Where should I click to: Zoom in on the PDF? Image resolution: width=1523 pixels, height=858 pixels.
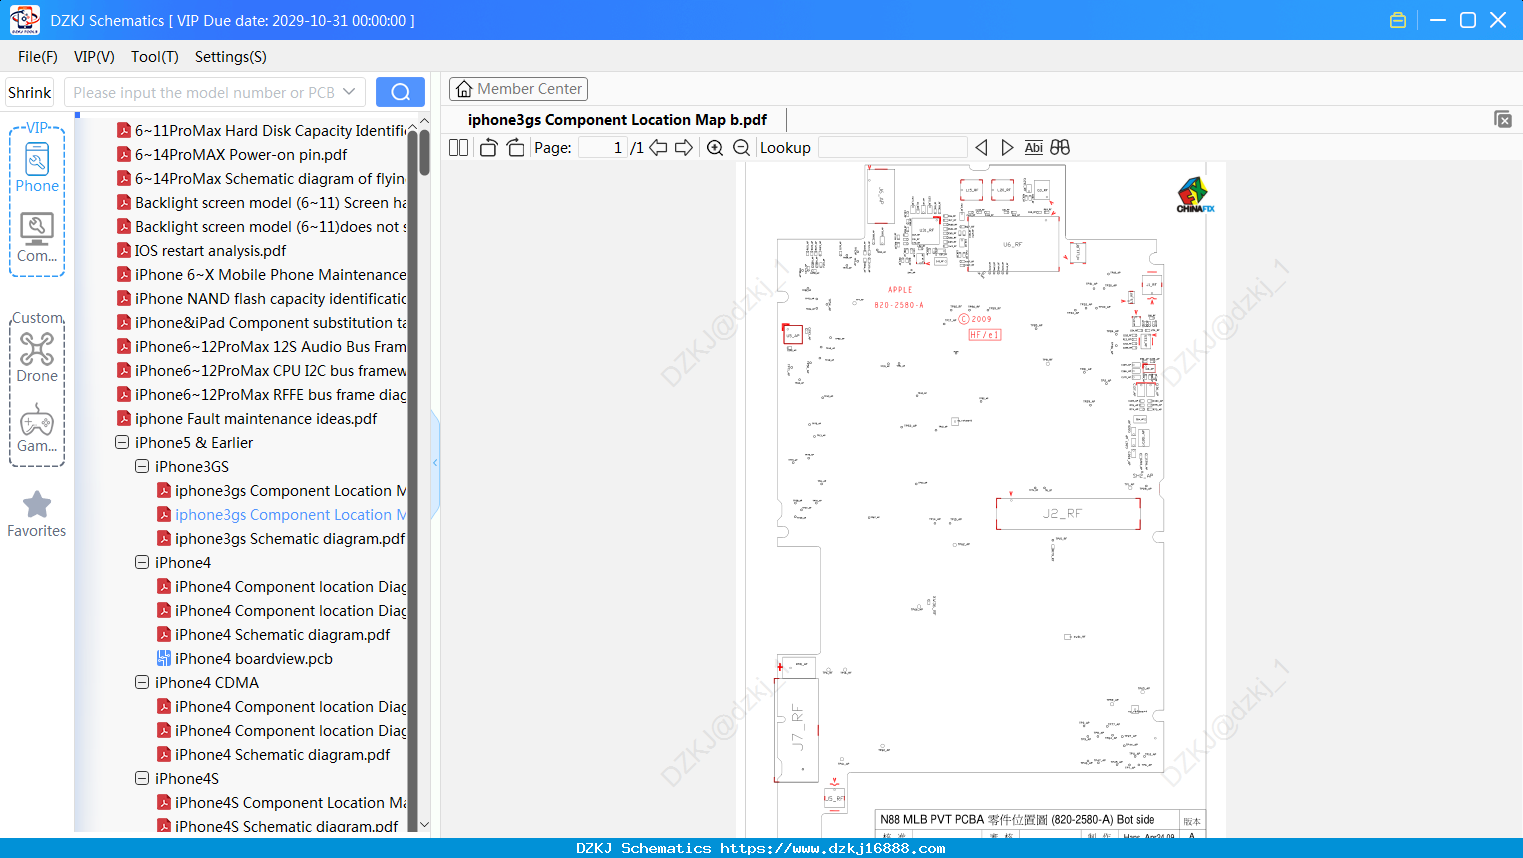[x=715, y=148]
